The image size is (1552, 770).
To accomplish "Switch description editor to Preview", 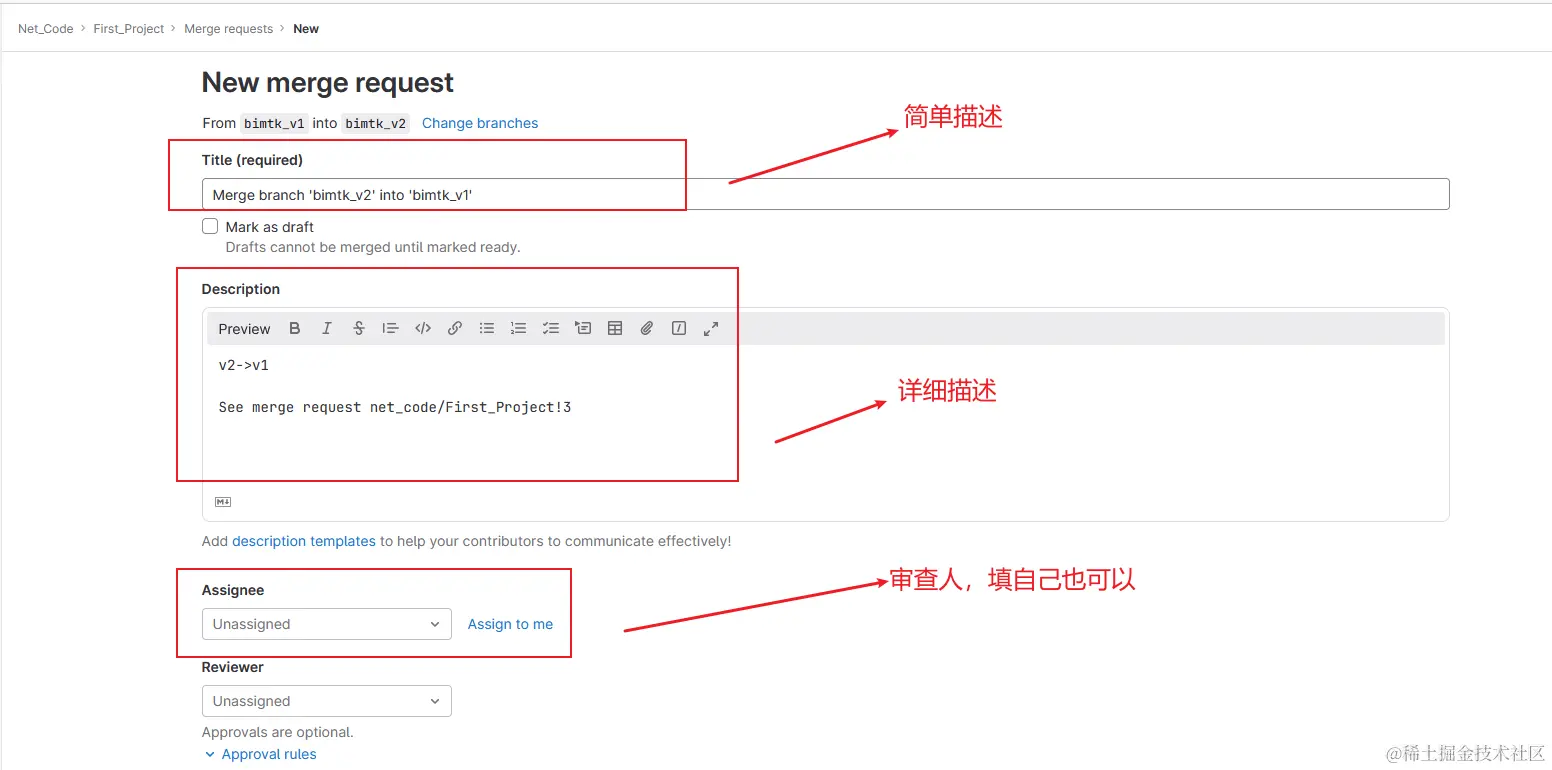I will coord(244,329).
